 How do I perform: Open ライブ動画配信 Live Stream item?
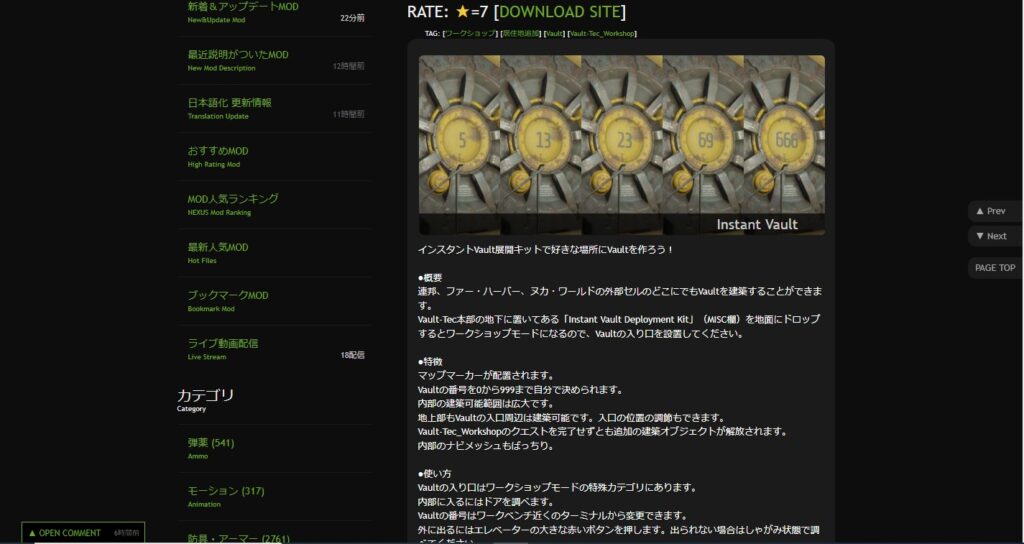[275, 349]
